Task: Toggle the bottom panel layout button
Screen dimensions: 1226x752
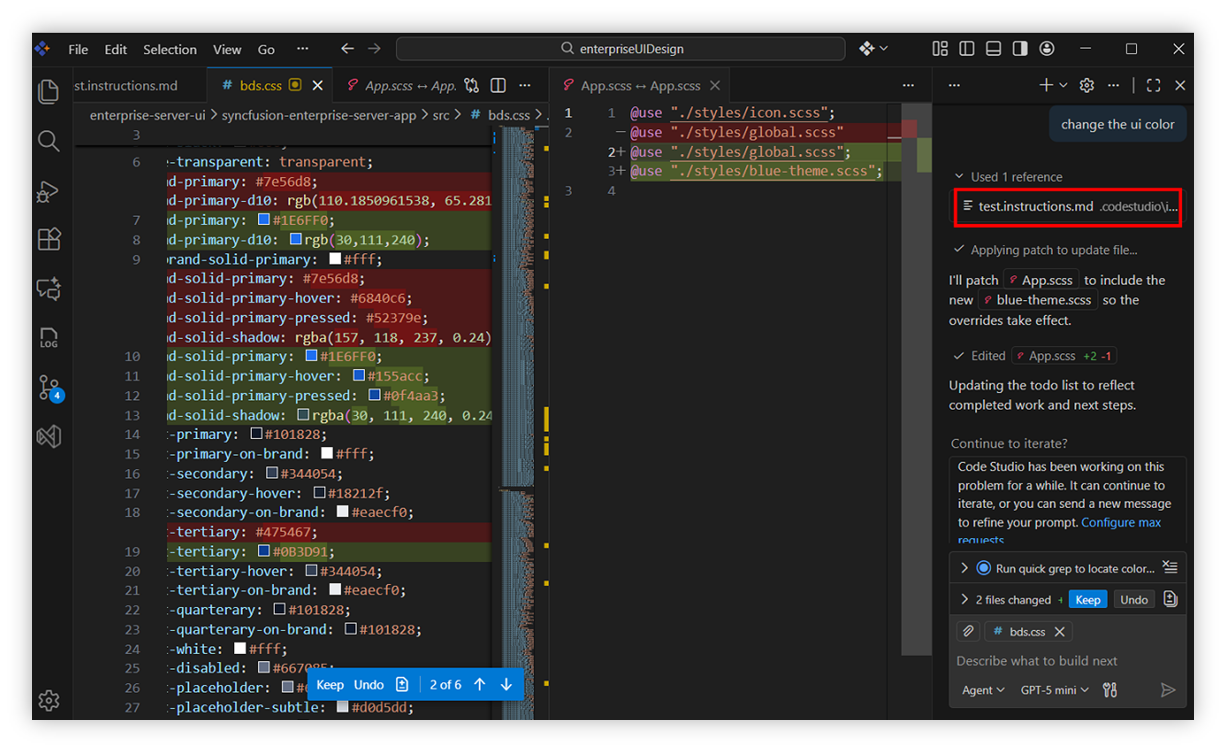Action: (x=993, y=49)
